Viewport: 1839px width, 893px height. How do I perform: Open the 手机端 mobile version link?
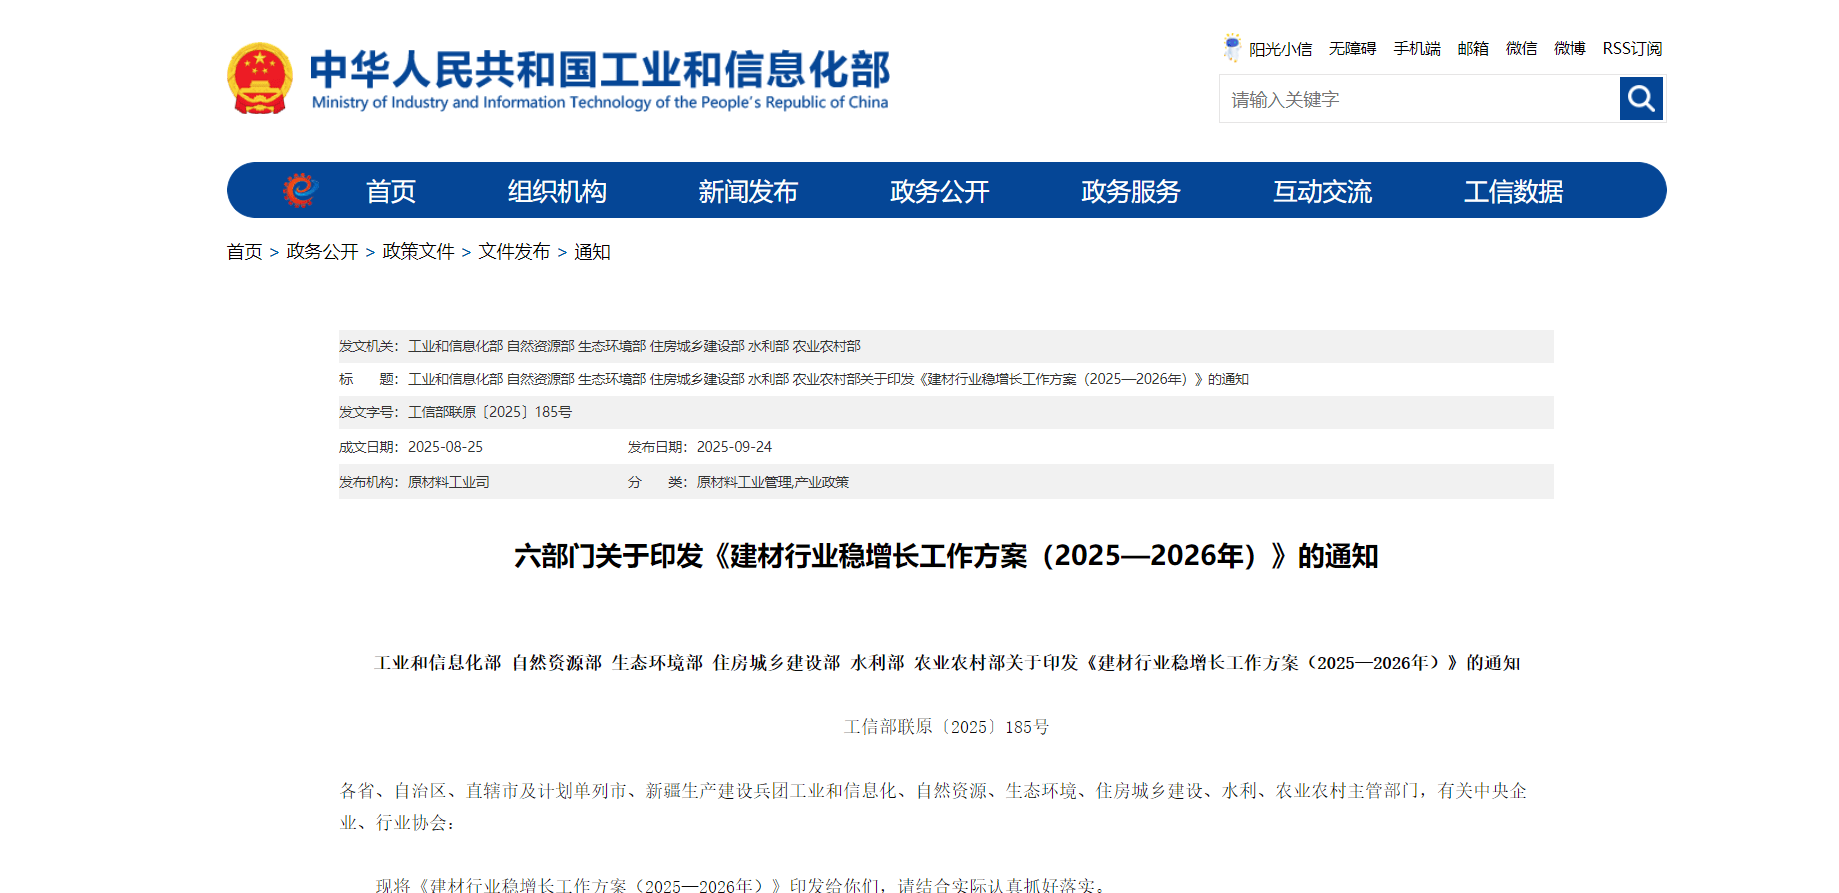[x=1416, y=49]
